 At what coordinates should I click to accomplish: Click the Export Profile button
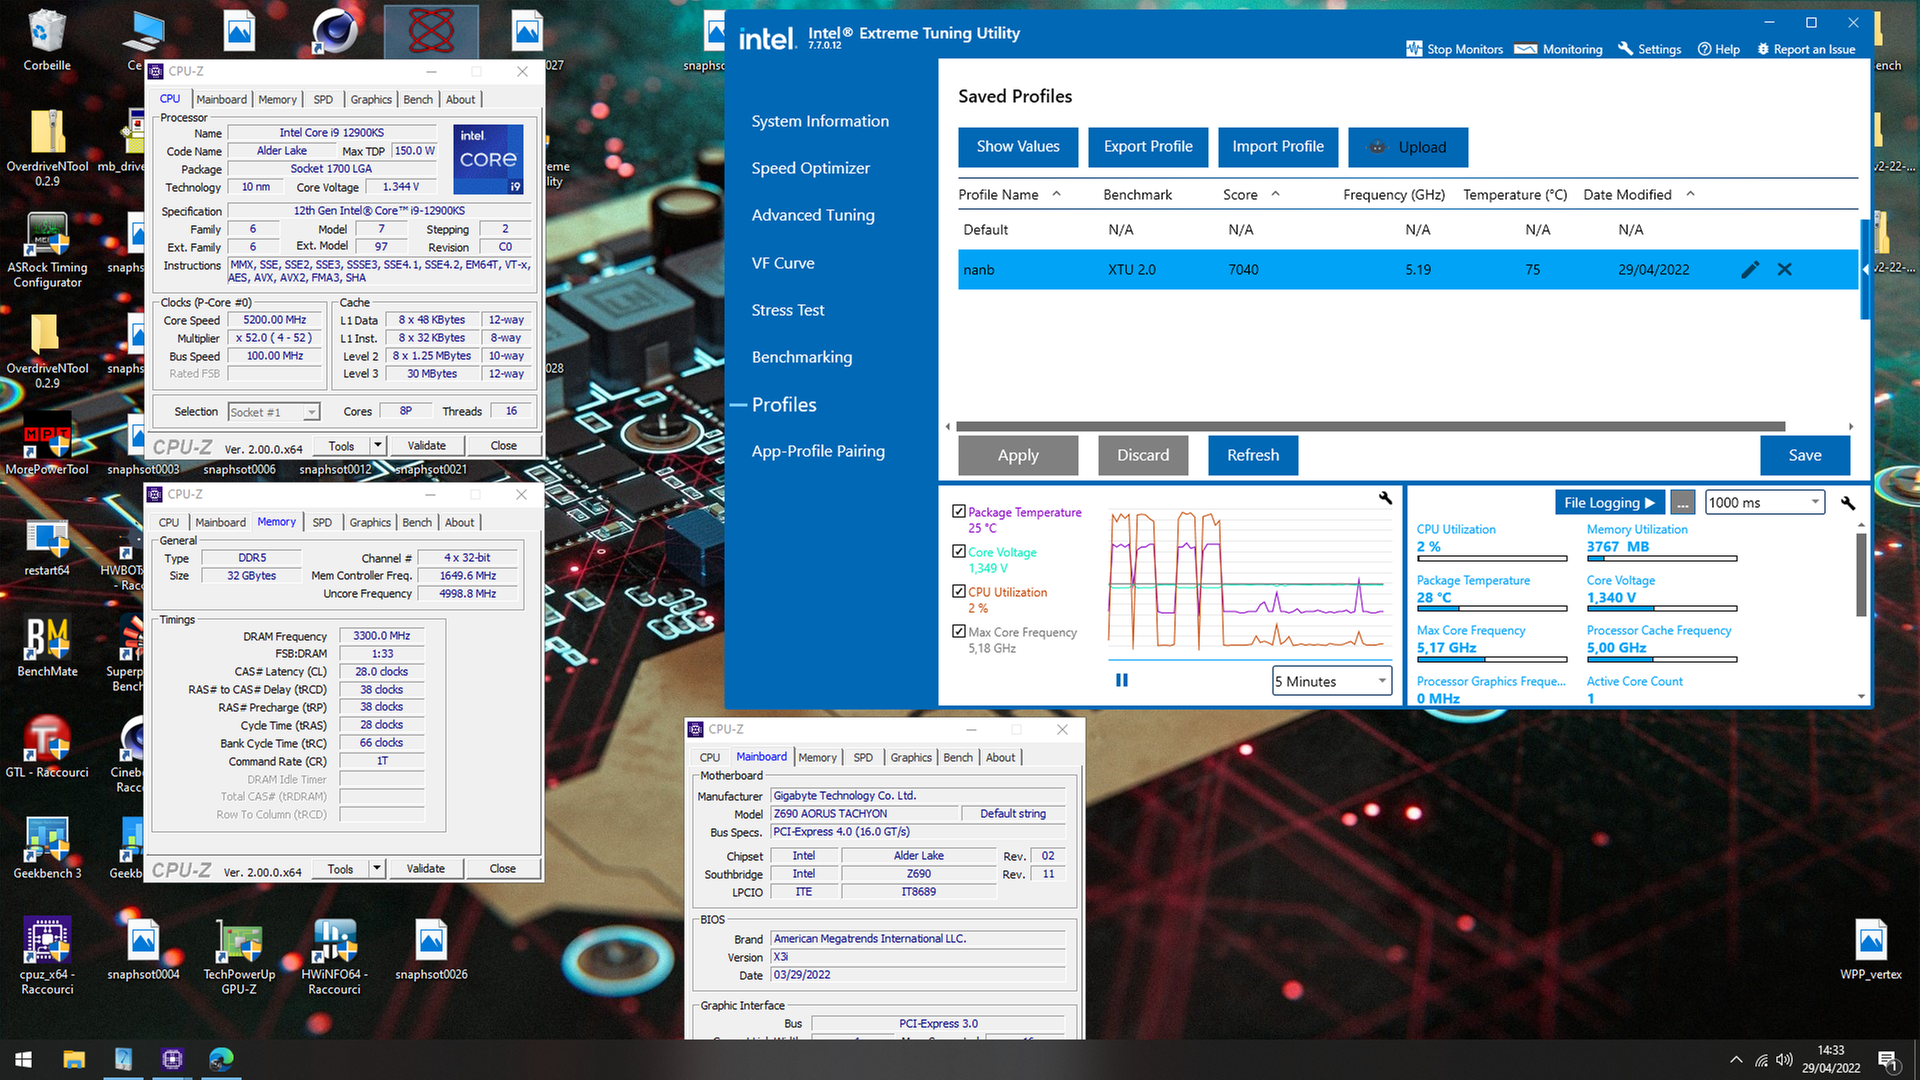[1148, 147]
